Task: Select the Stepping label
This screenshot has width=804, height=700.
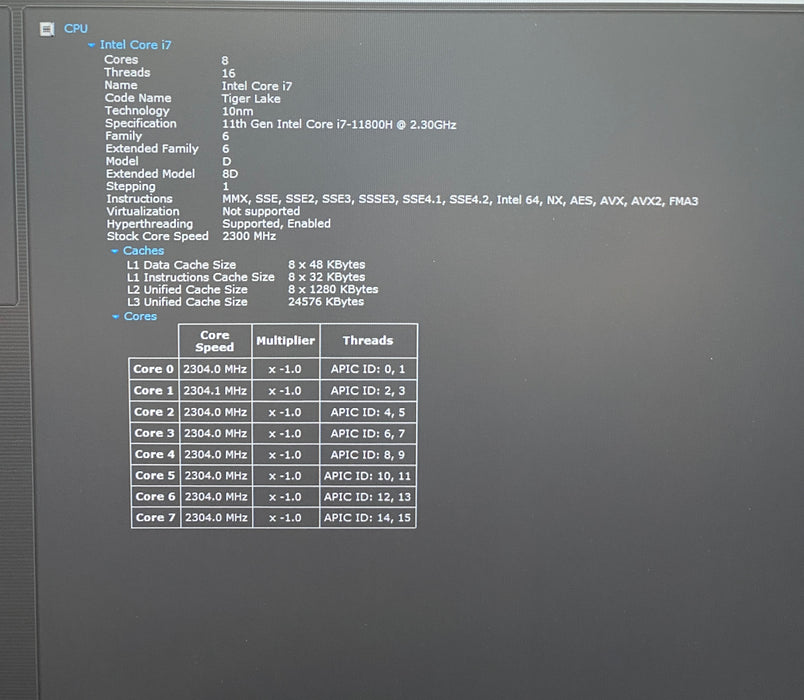Action: (x=131, y=186)
